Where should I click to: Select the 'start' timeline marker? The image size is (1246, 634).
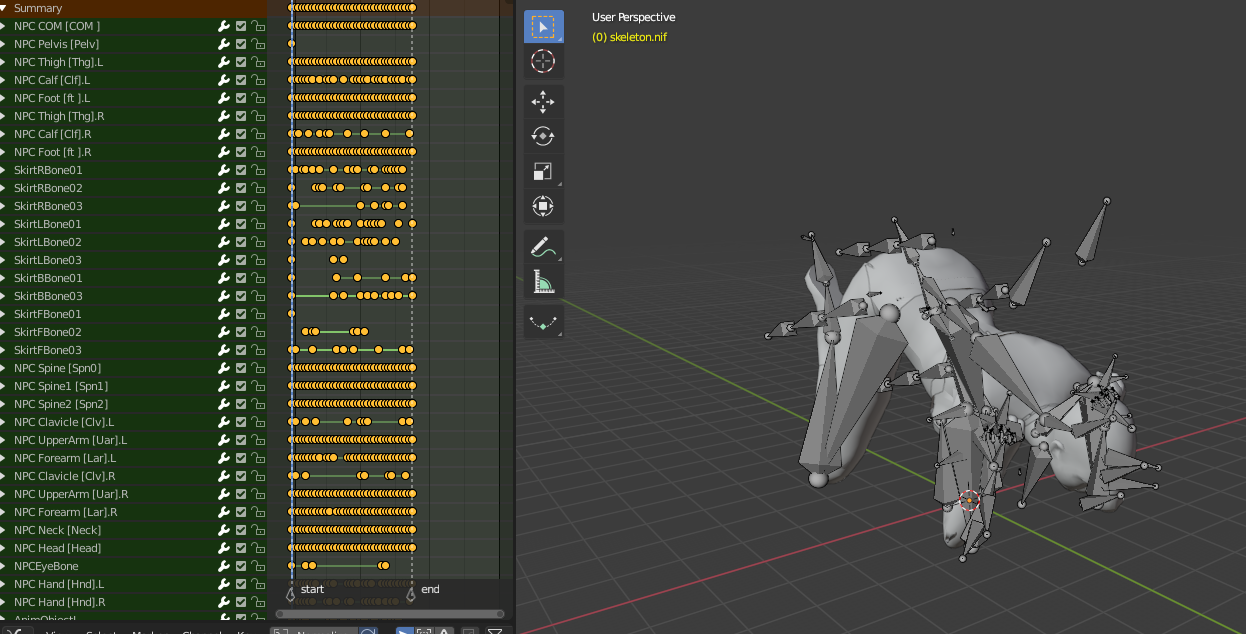point(291,593)
